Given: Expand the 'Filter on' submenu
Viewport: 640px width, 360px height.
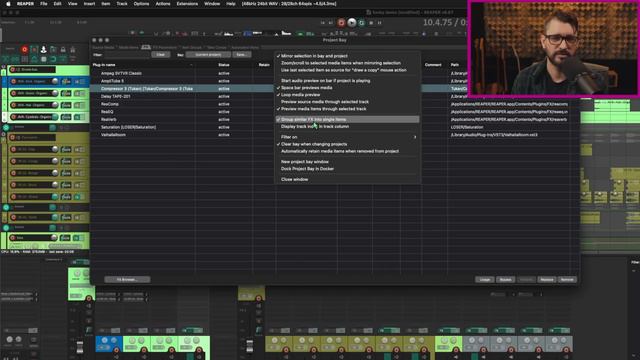Looking at the screenshot, I should (348, 137).
